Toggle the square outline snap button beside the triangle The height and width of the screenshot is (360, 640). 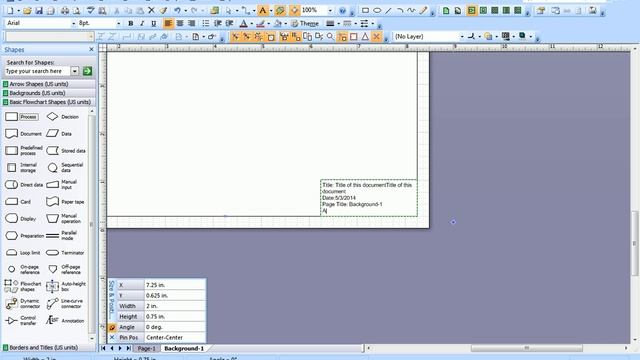point(354,37)
